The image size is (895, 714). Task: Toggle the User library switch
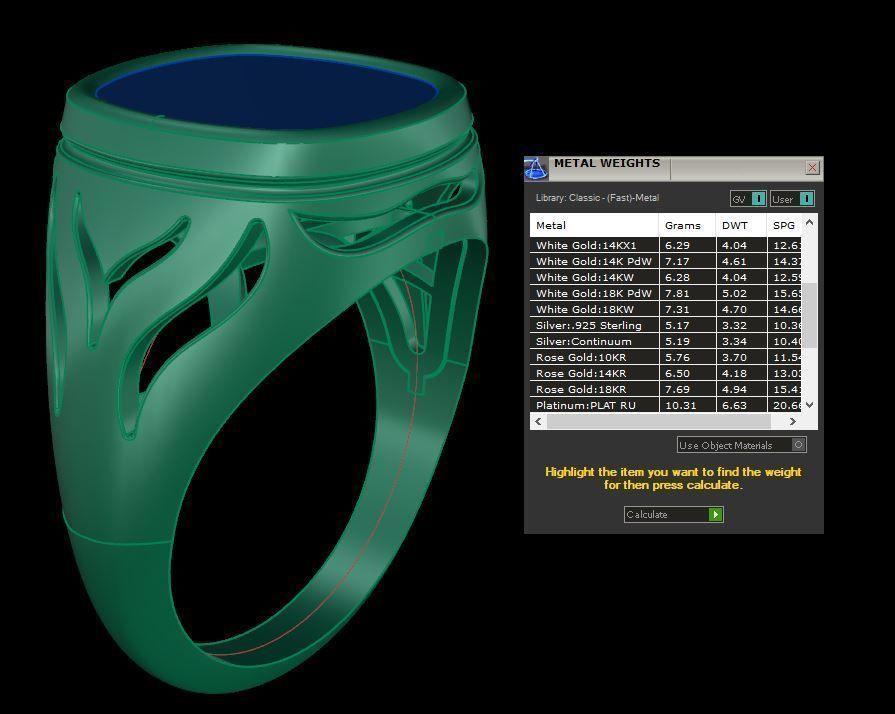tap(806, 199)
